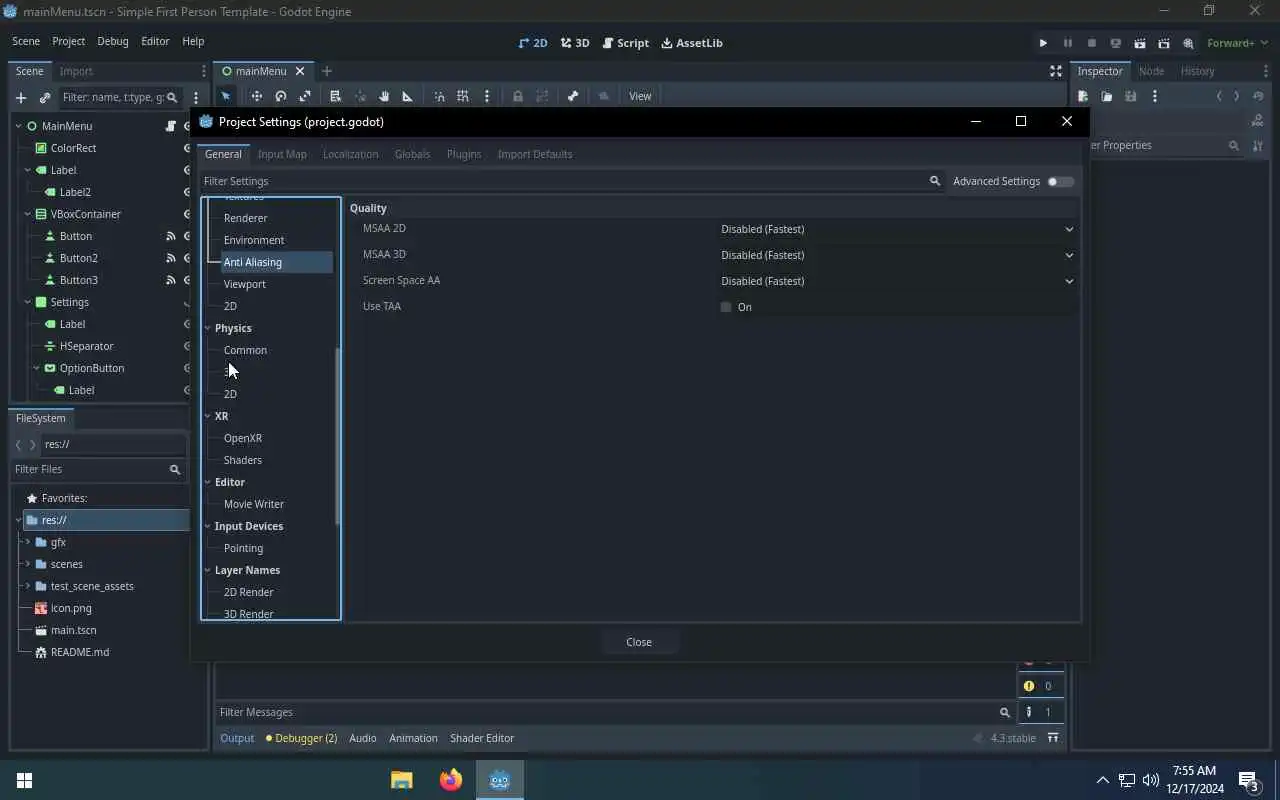
Task: Toggle smart snap in the 2D toolbar
Action: 439,96
